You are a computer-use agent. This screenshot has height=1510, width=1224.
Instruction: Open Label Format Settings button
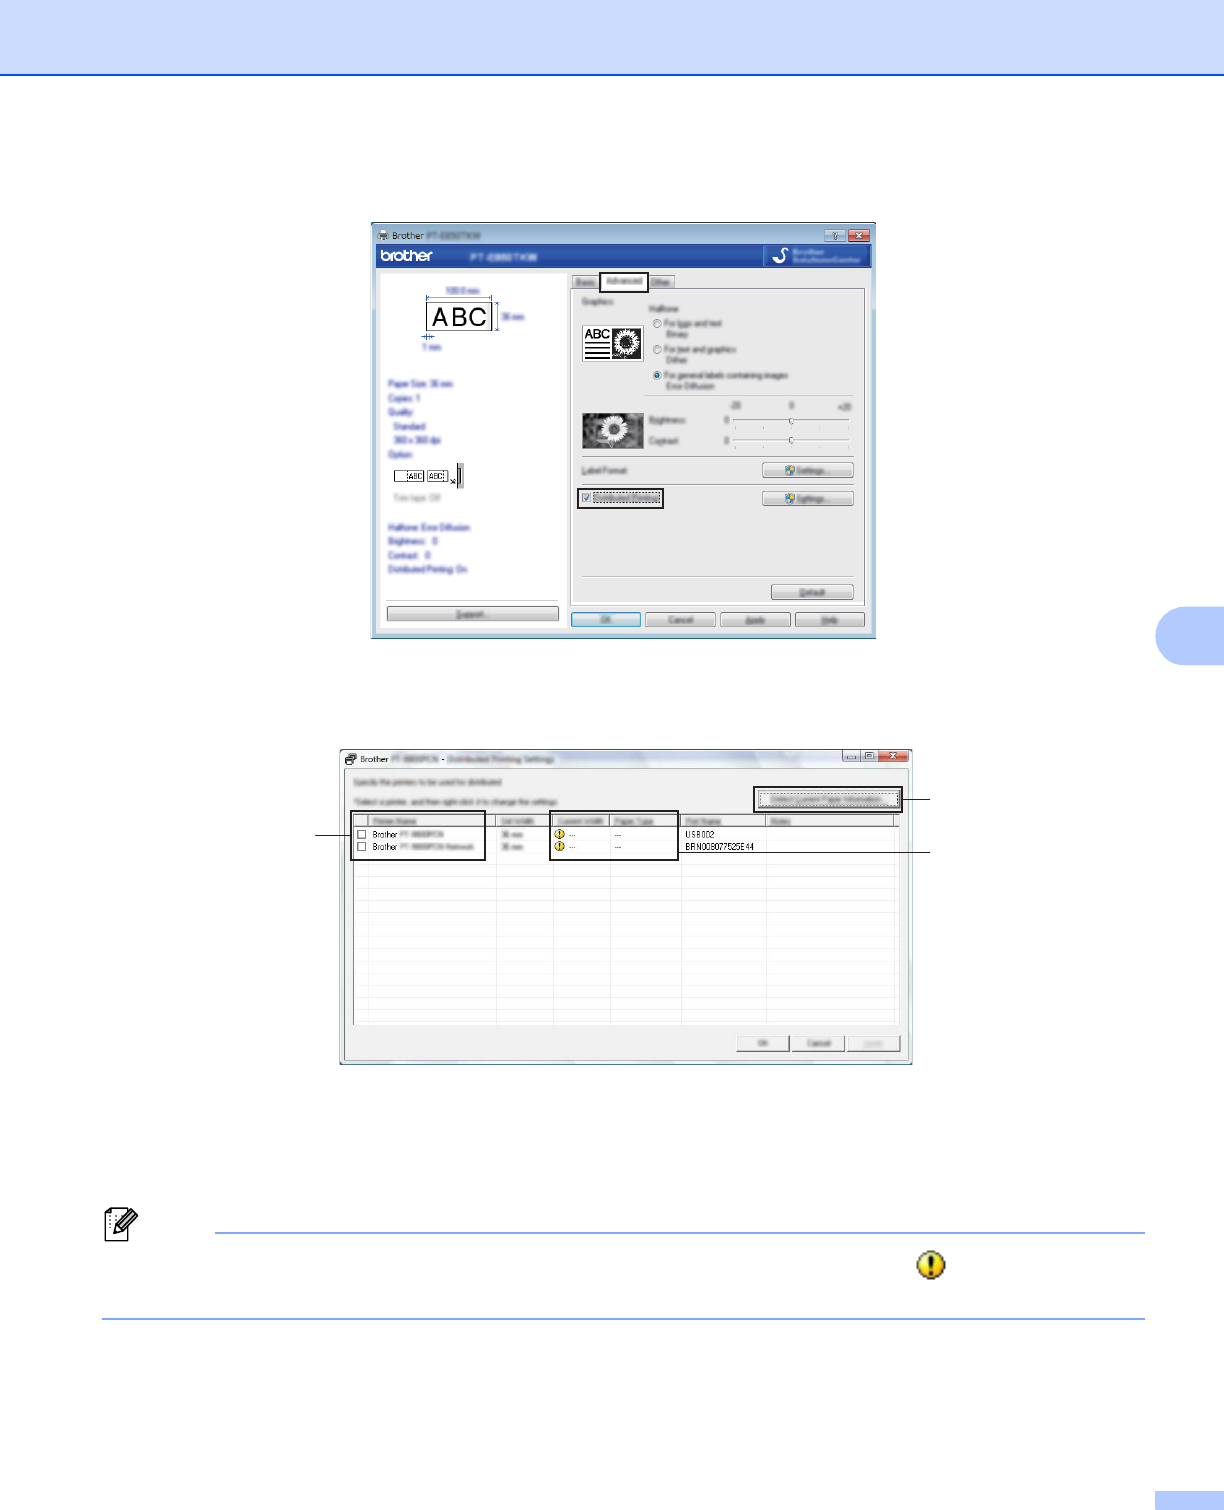pos(808,470)
